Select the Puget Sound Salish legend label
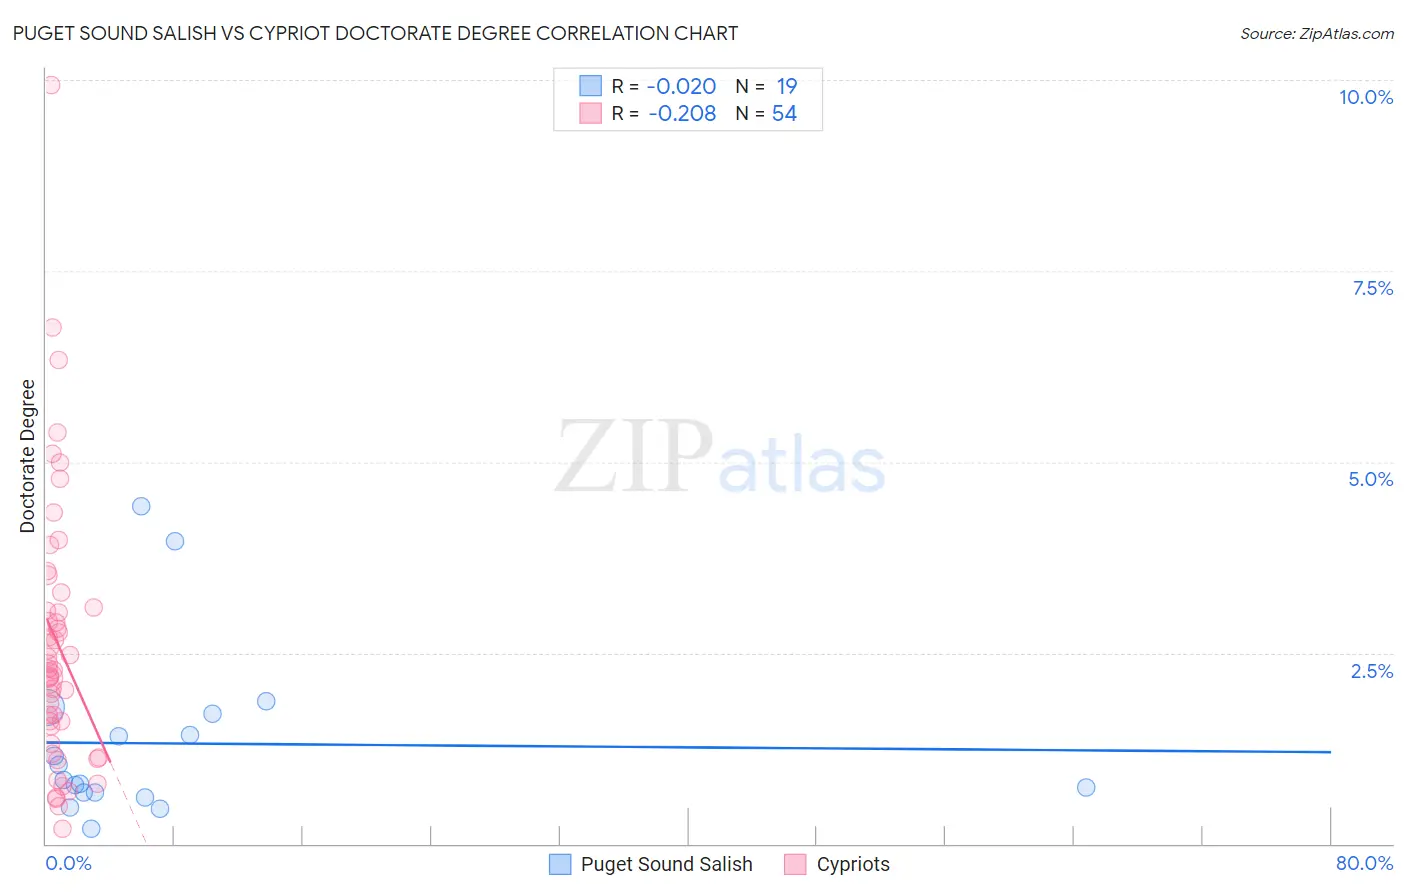Viewport: 1406px width, 892px height. tap(667, 864)
